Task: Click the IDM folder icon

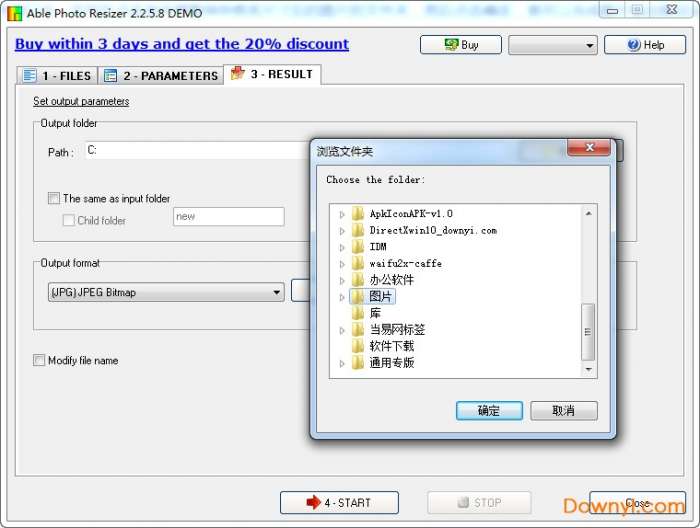Action: pyautogui.click(x=358, y=247)
